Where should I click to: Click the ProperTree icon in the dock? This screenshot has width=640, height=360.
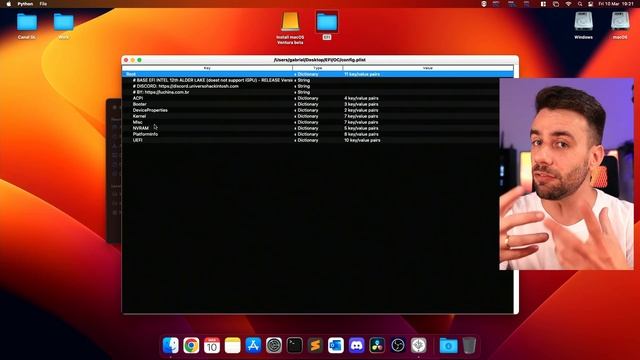tap(418, 345)
